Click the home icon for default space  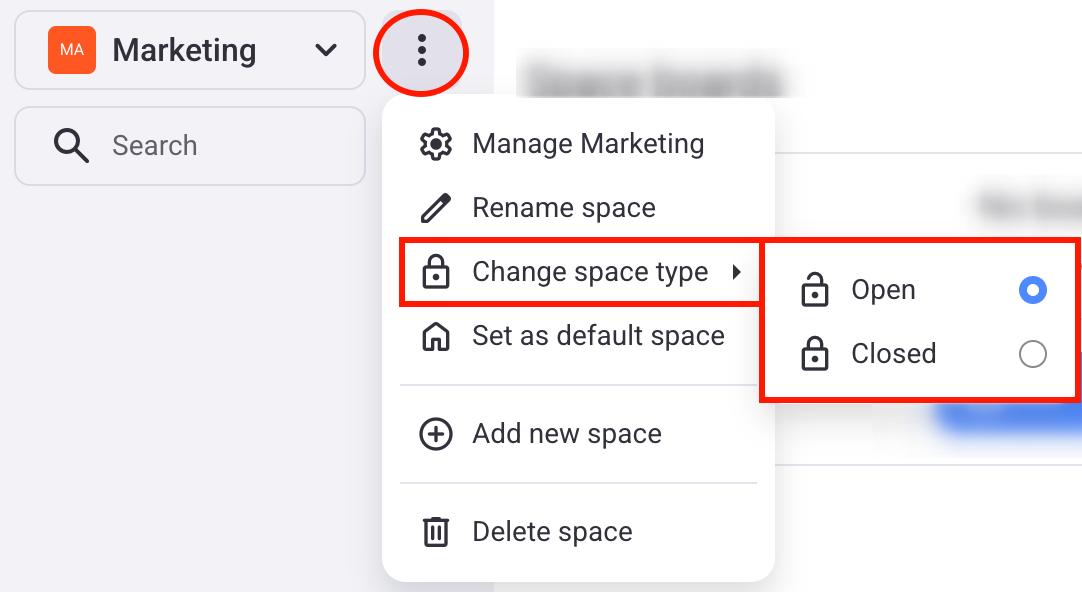[436, 336]
